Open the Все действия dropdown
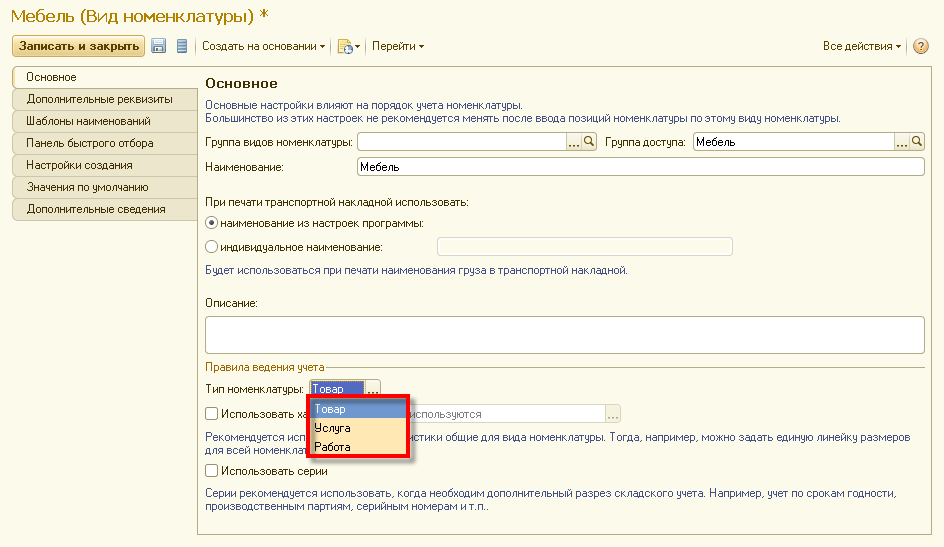 pyautogui.click(x=862, y=46)
